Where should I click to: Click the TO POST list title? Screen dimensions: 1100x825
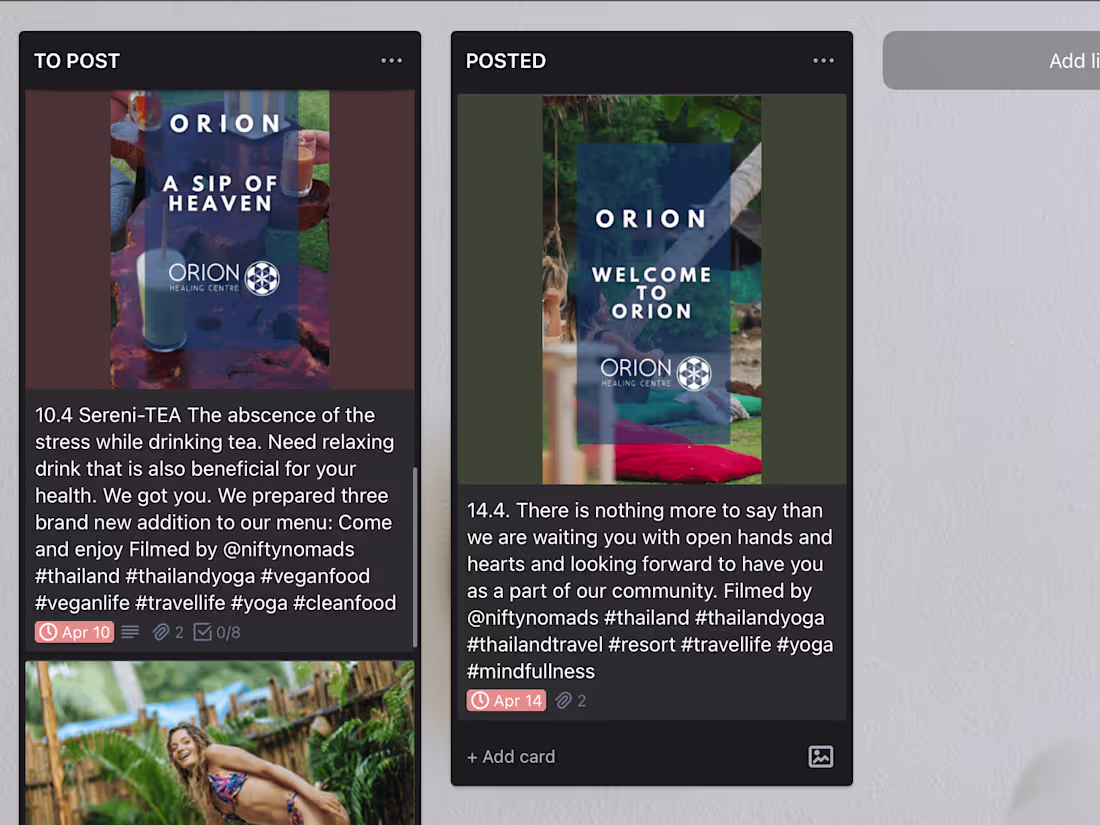point(77,61)
